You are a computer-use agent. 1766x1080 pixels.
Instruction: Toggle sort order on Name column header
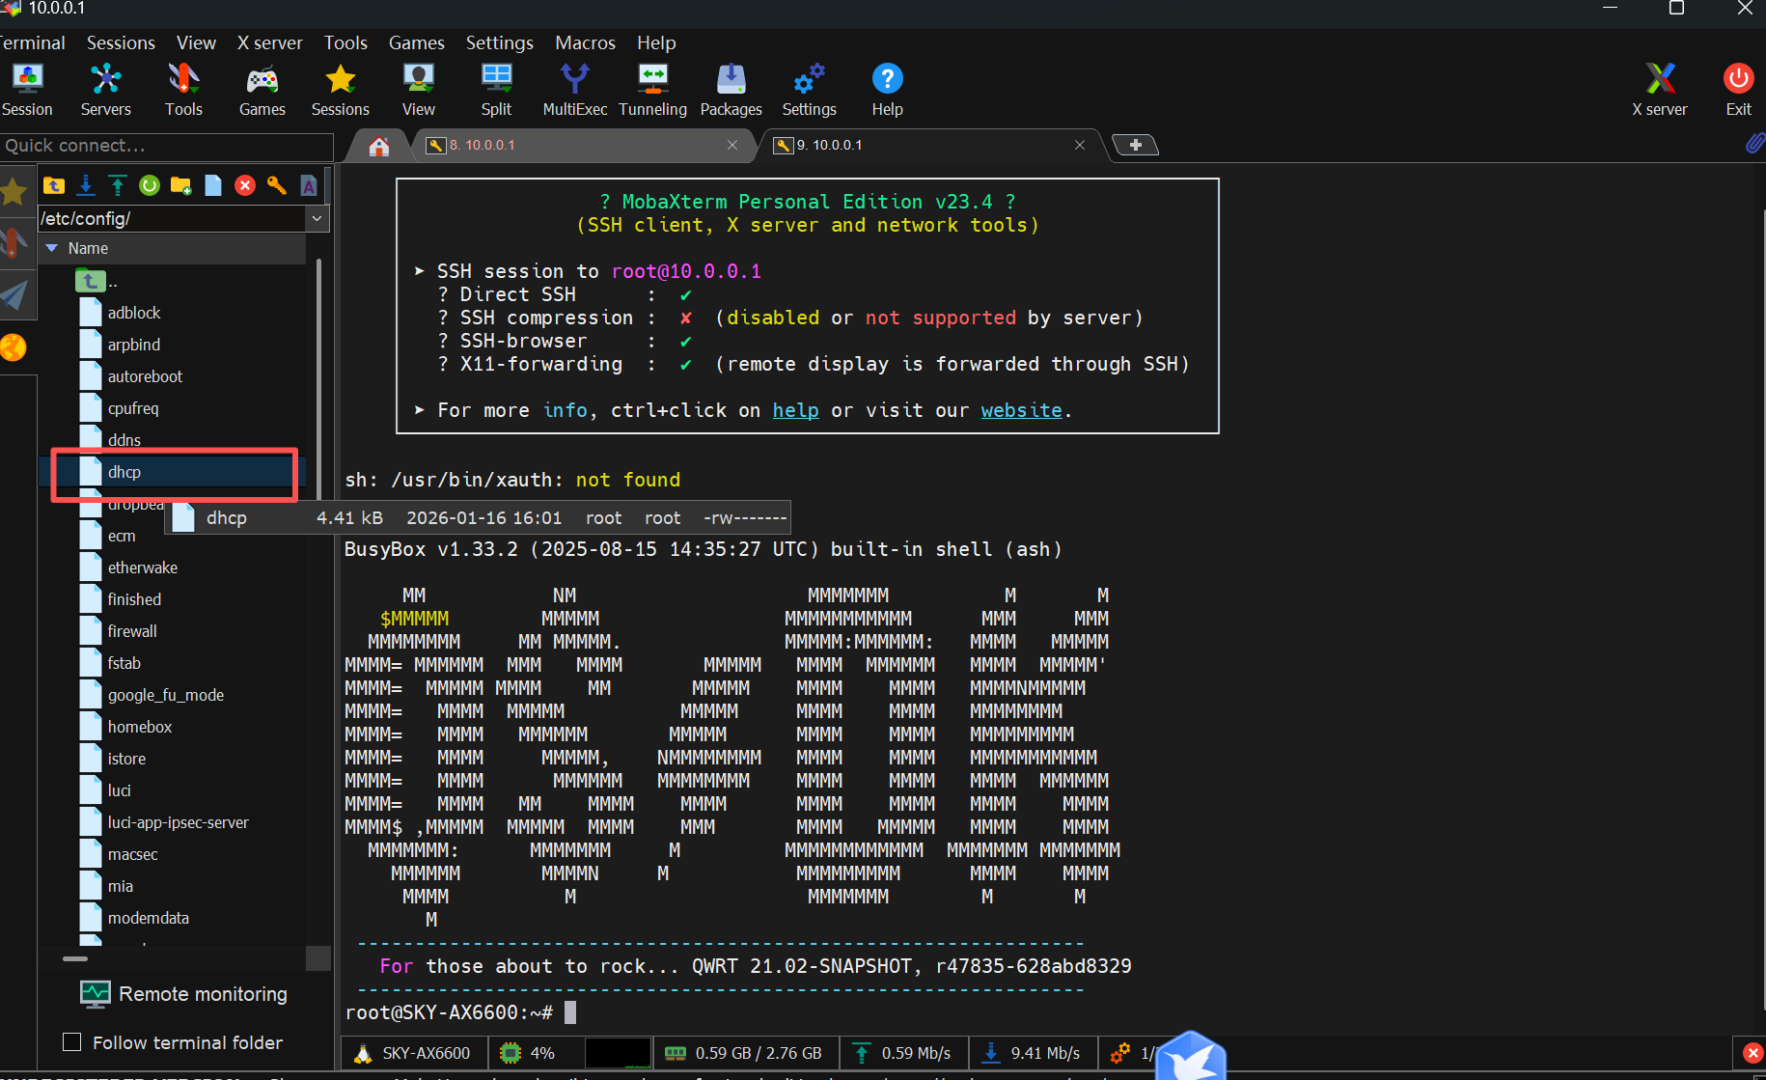pyautogui.click(x=88, y=248)
